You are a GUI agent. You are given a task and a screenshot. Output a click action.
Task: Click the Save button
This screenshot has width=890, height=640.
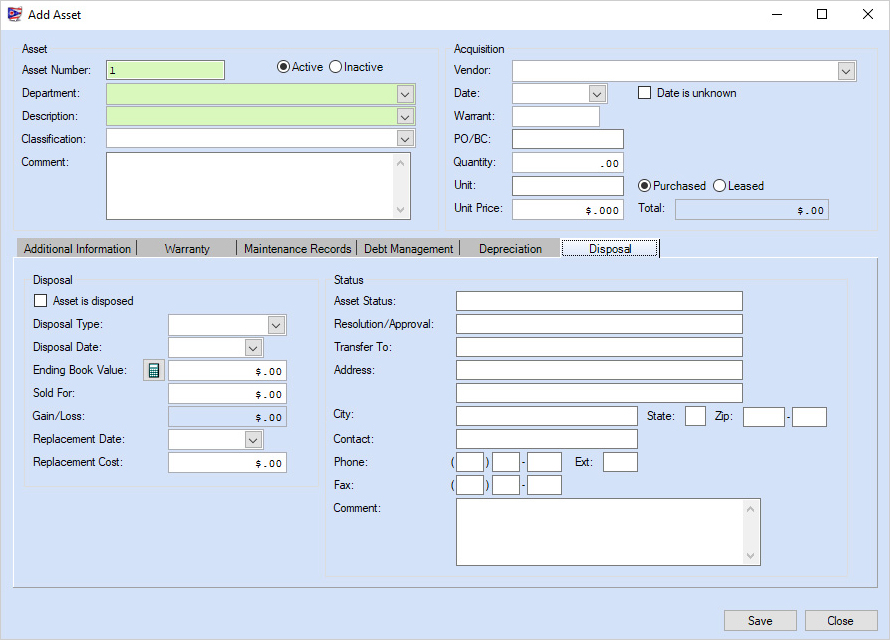click(x=760, y=621)
